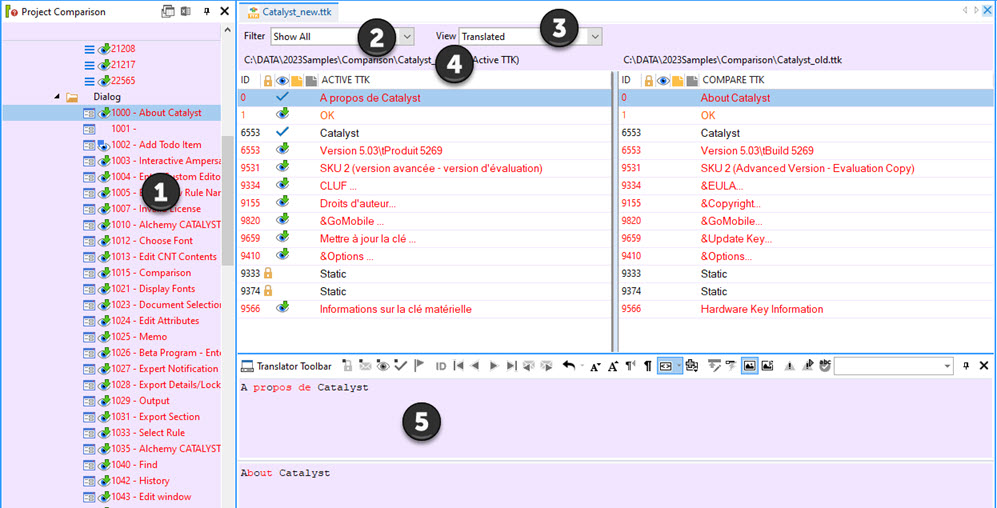This screenshot has height=508, width=997.
Task: Toggle the pilcrow paragraph marks icon
Action: point(647,366)
